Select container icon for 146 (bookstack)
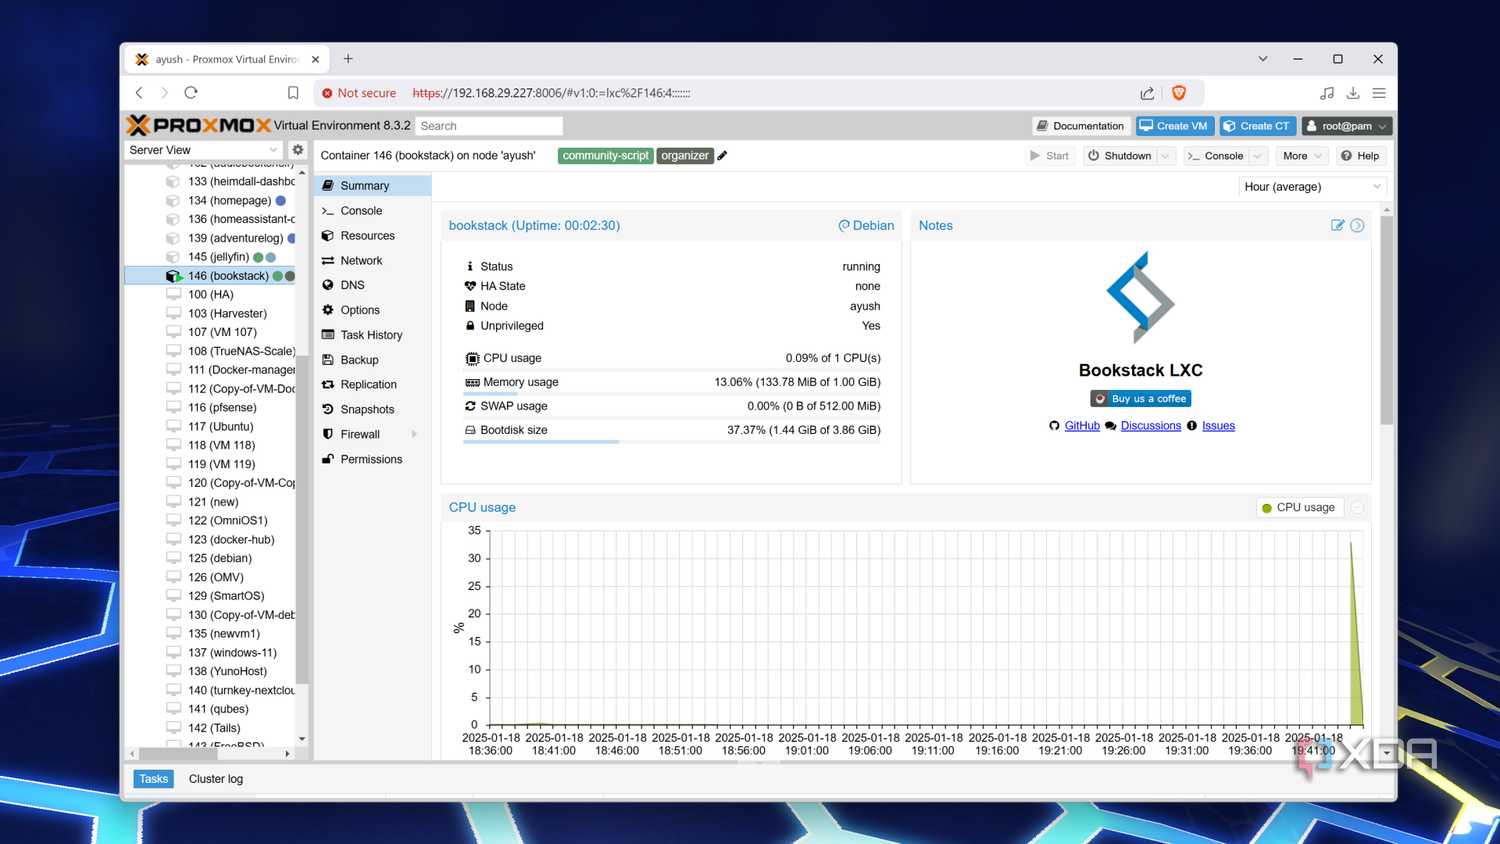The height and width of the screenshot is (844, 1500). tap(173, 276)
